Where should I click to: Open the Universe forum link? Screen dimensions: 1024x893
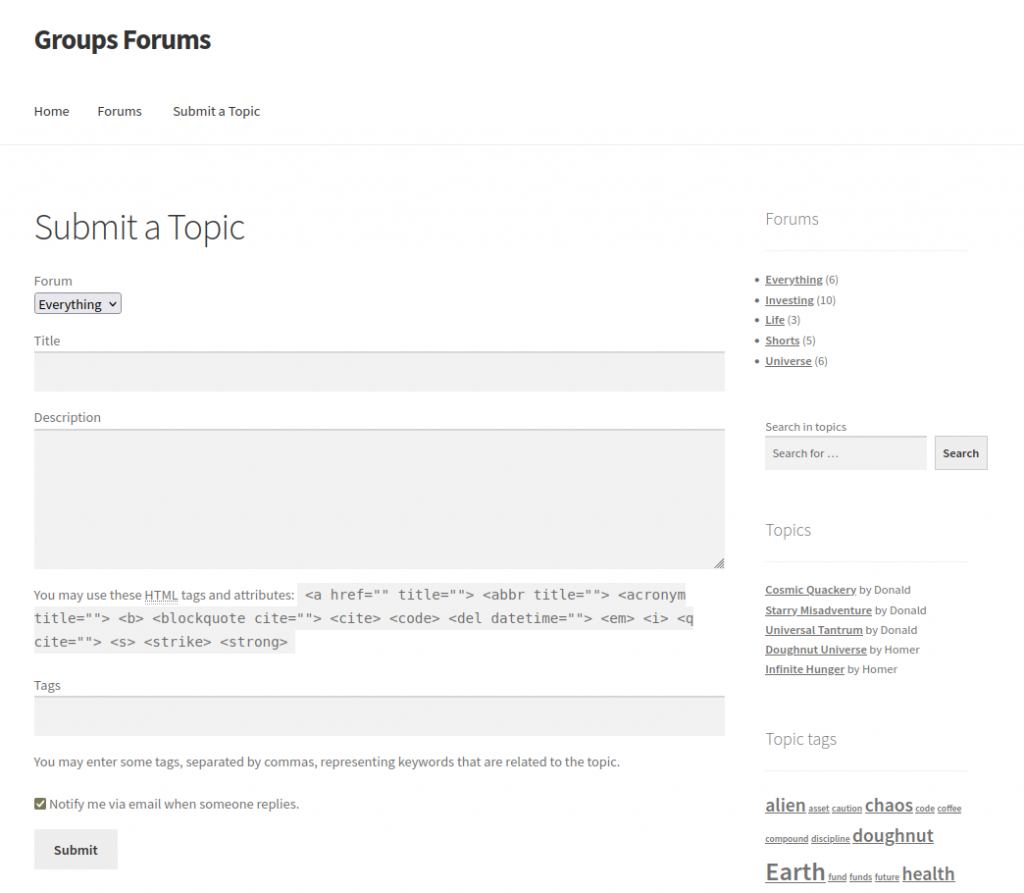788,361
